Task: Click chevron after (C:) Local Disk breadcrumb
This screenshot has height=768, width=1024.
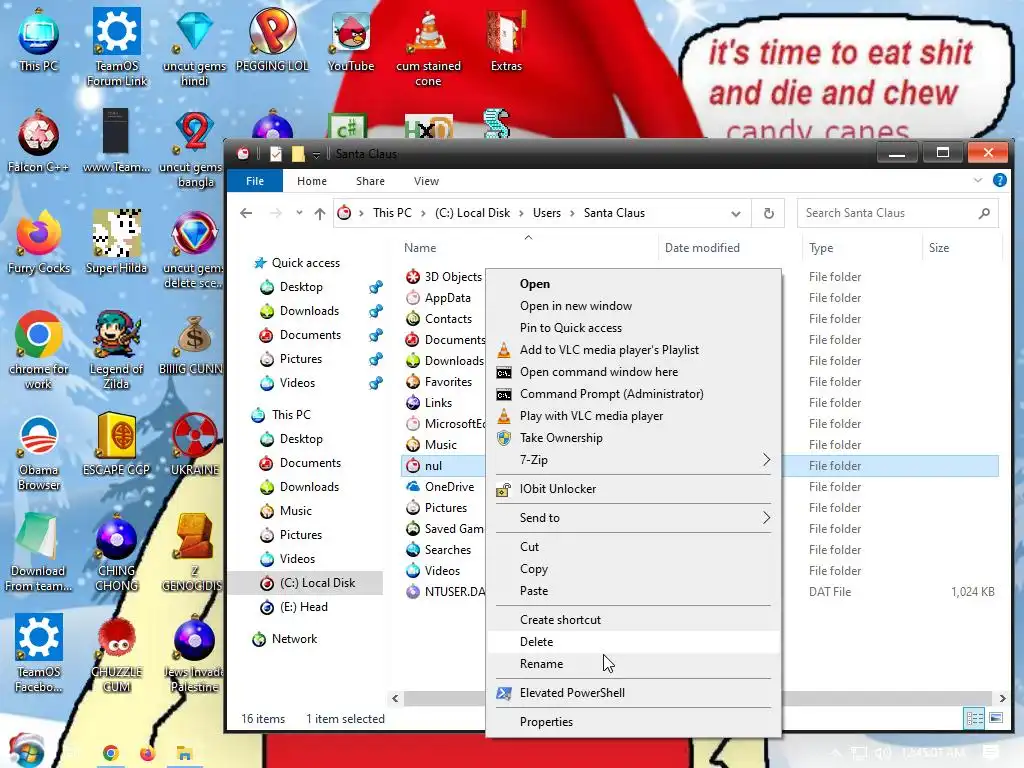Action: point(521,213)
